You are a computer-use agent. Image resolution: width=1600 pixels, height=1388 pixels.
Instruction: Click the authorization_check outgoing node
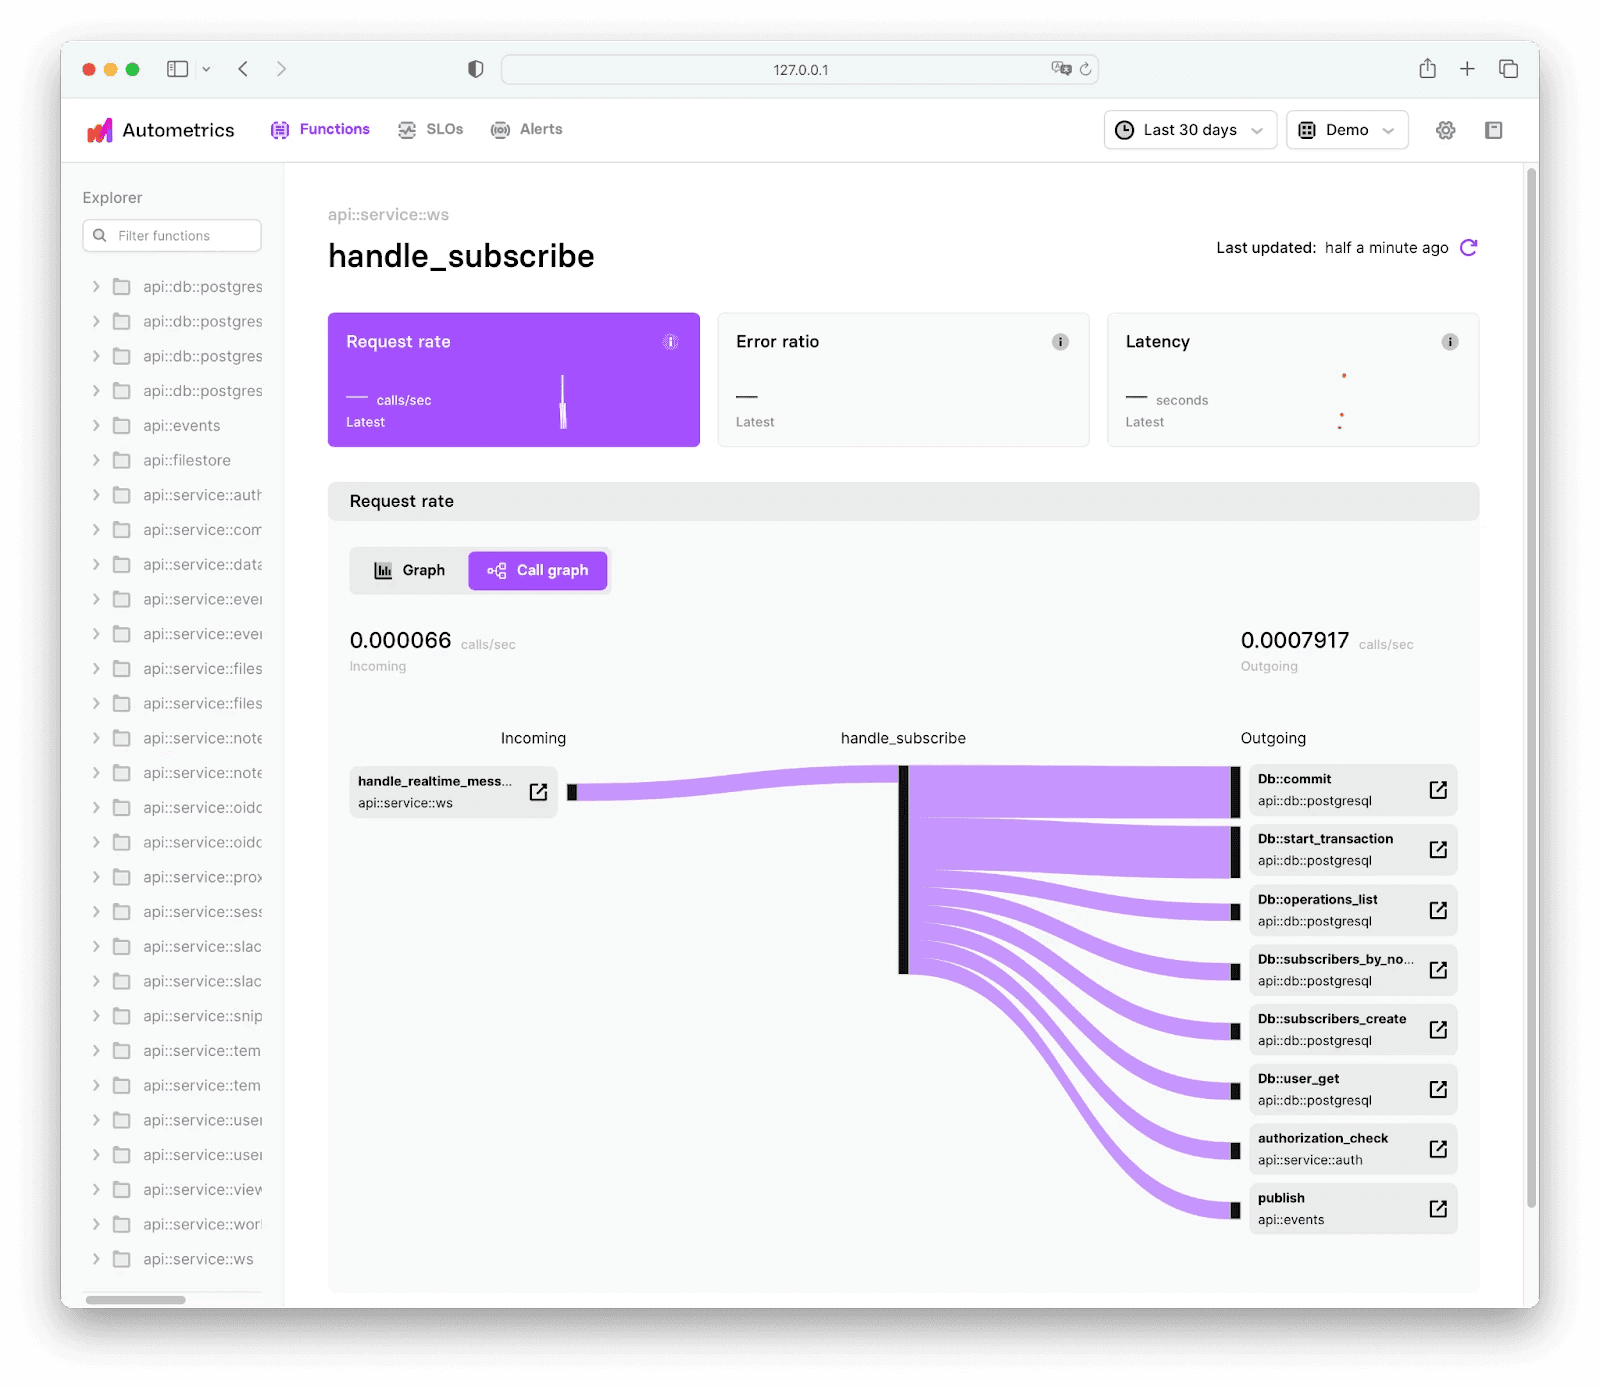click(1353, 1149)
